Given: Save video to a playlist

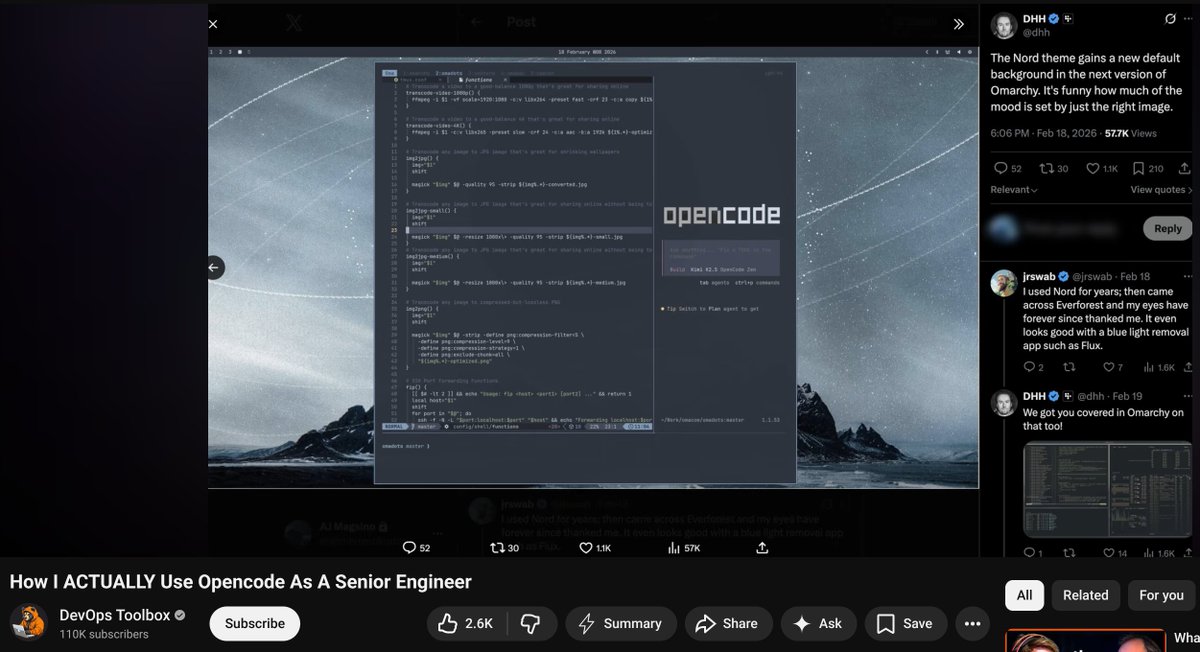Looking at the screenshot, I should click(905, 623).
